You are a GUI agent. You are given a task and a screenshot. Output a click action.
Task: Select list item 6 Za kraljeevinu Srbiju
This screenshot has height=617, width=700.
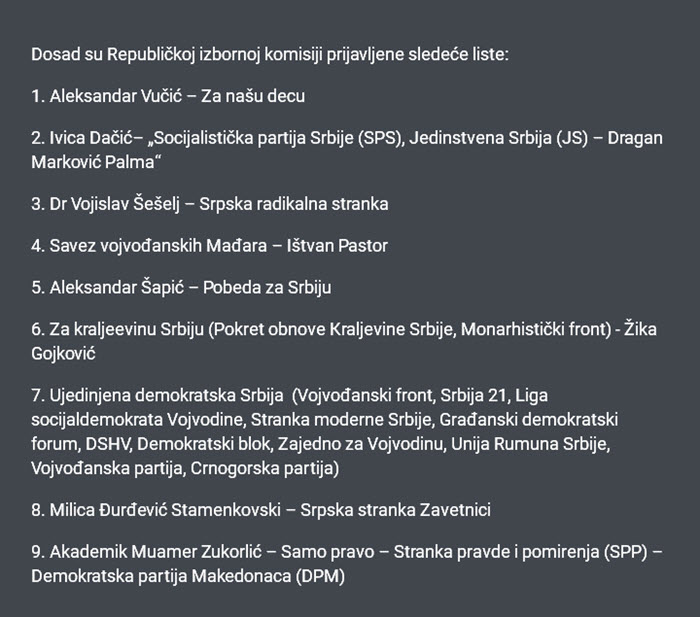[x=344, y=341]
